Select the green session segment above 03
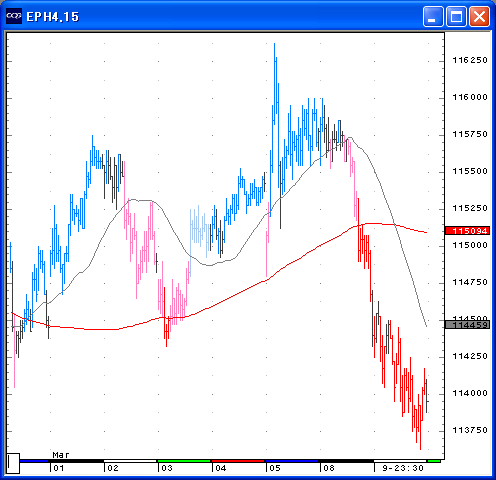This screenshot has width=496, height=480. (184, 461)
